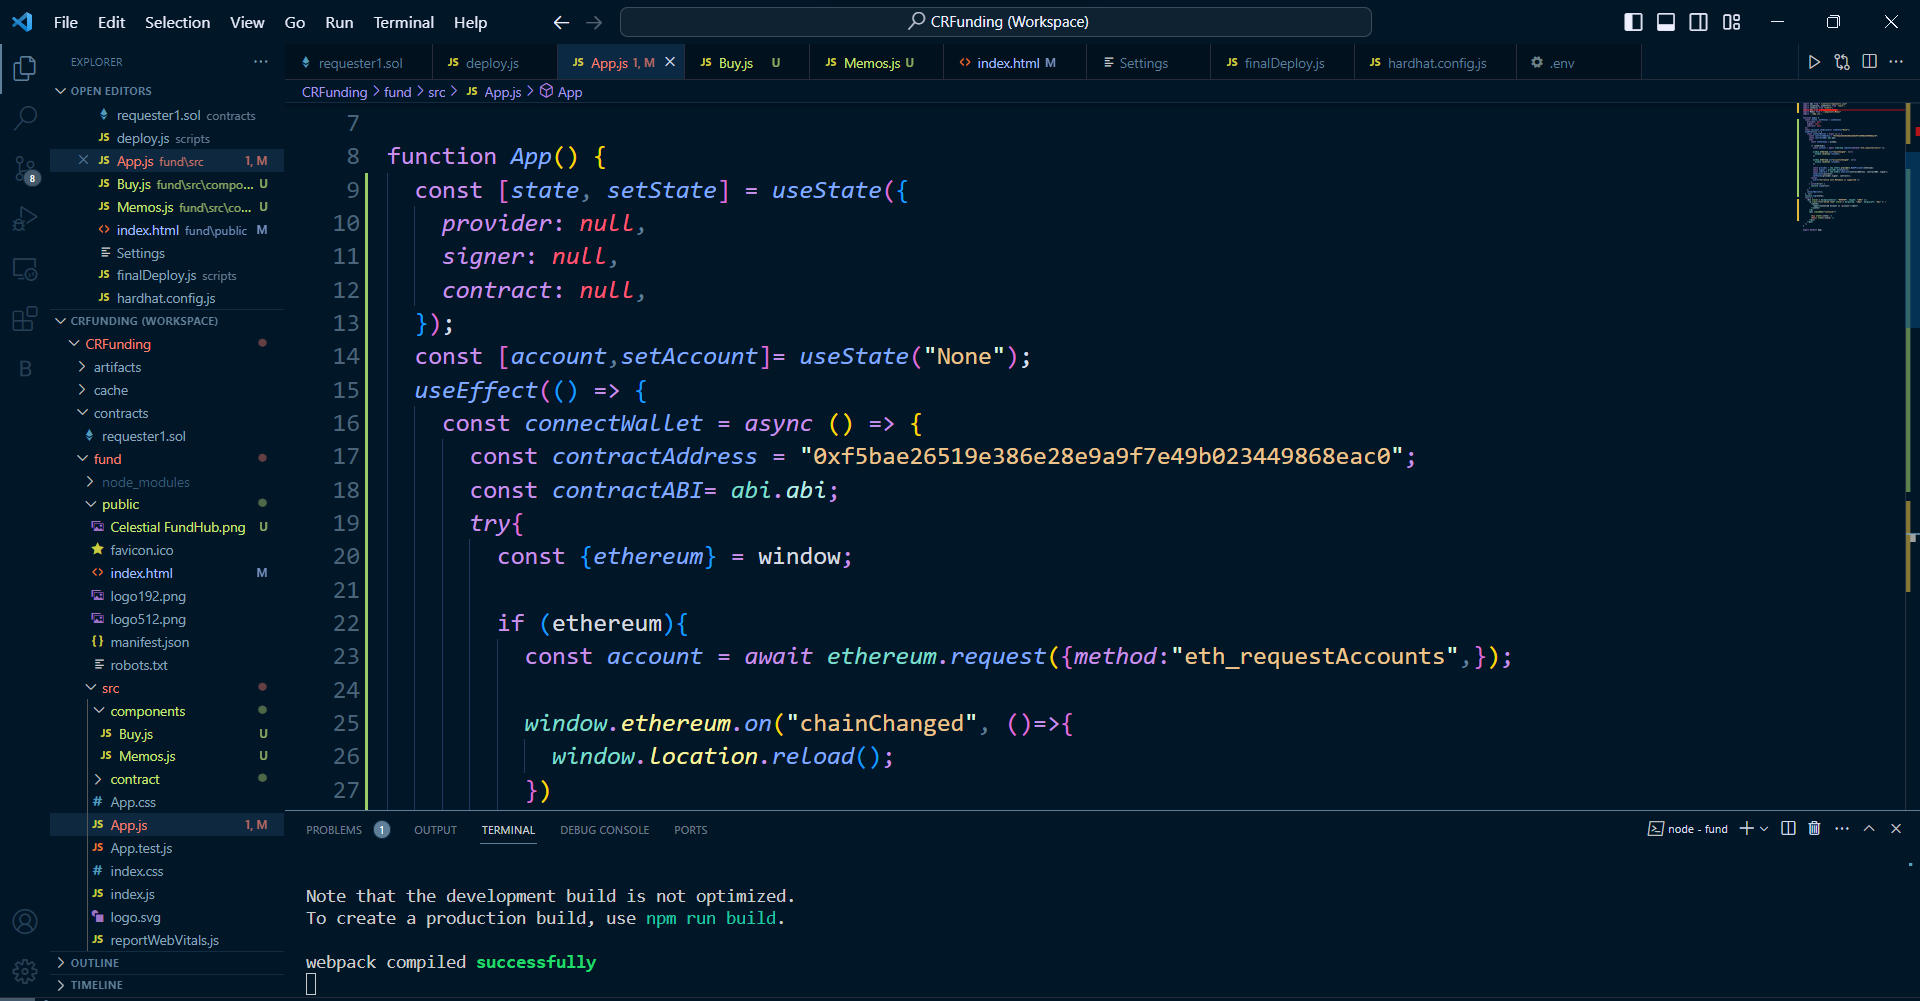The image size is (1920, 1001).
Task: Open editor More Actions ellipsis
Action: point(1896,62)
